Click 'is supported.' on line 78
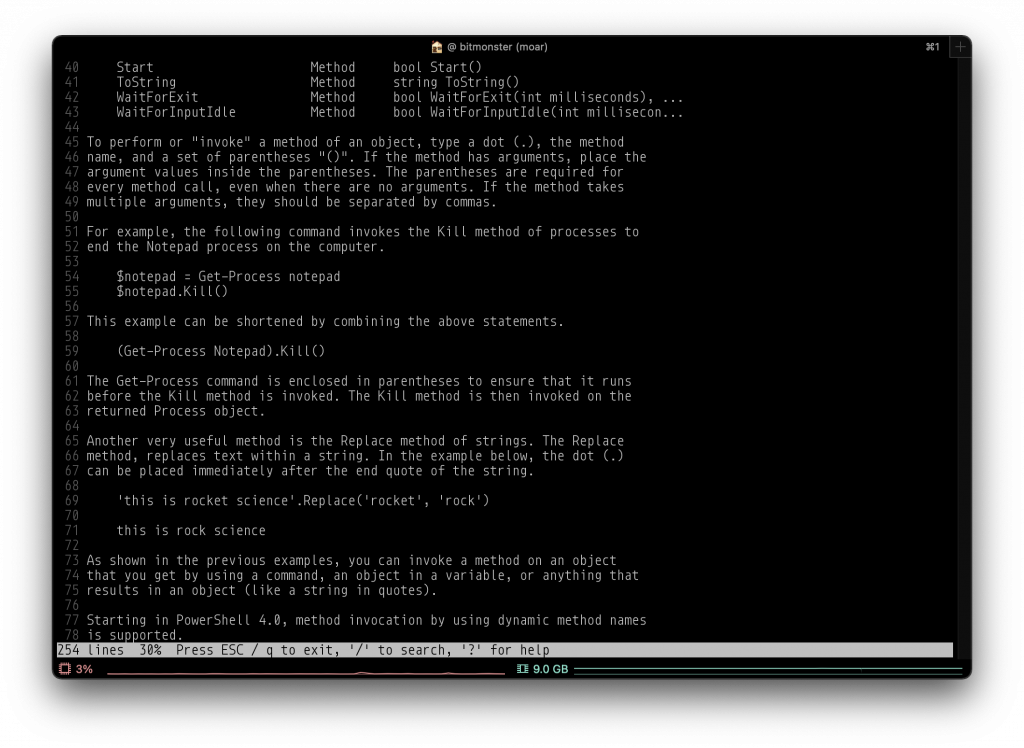 coord(135,635)
